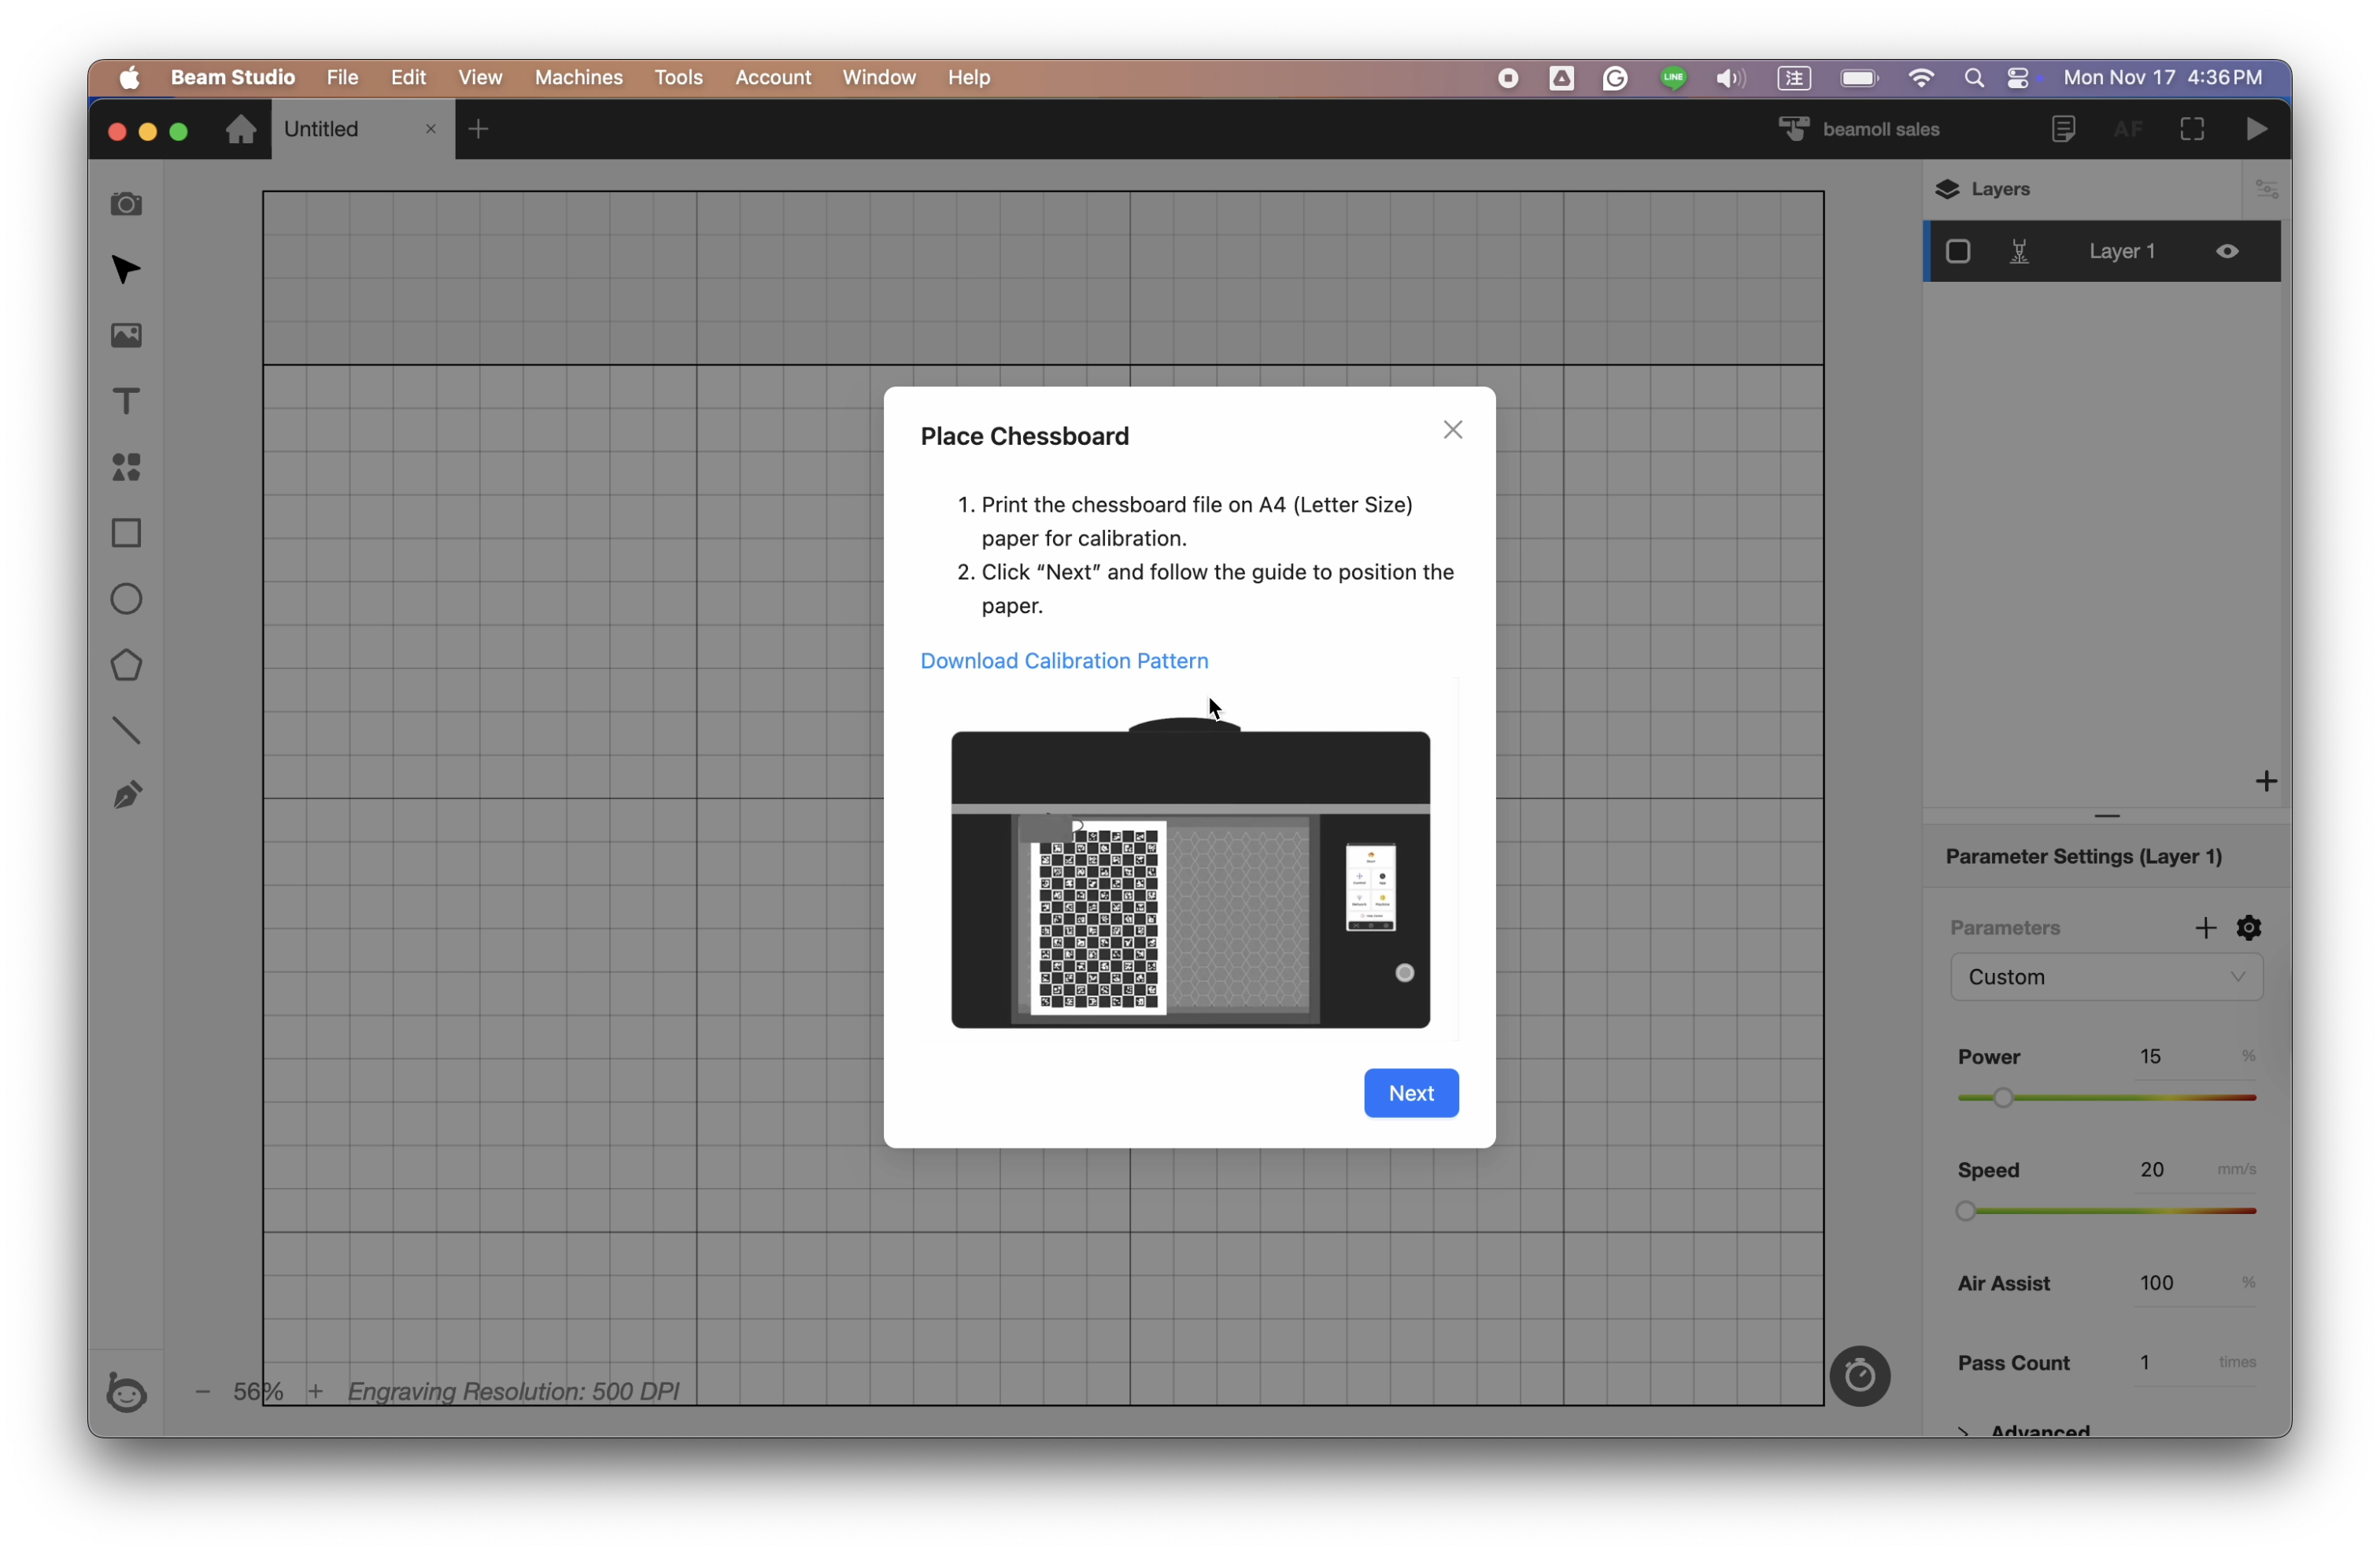Open layer panel options icon

click(2266, 189)
